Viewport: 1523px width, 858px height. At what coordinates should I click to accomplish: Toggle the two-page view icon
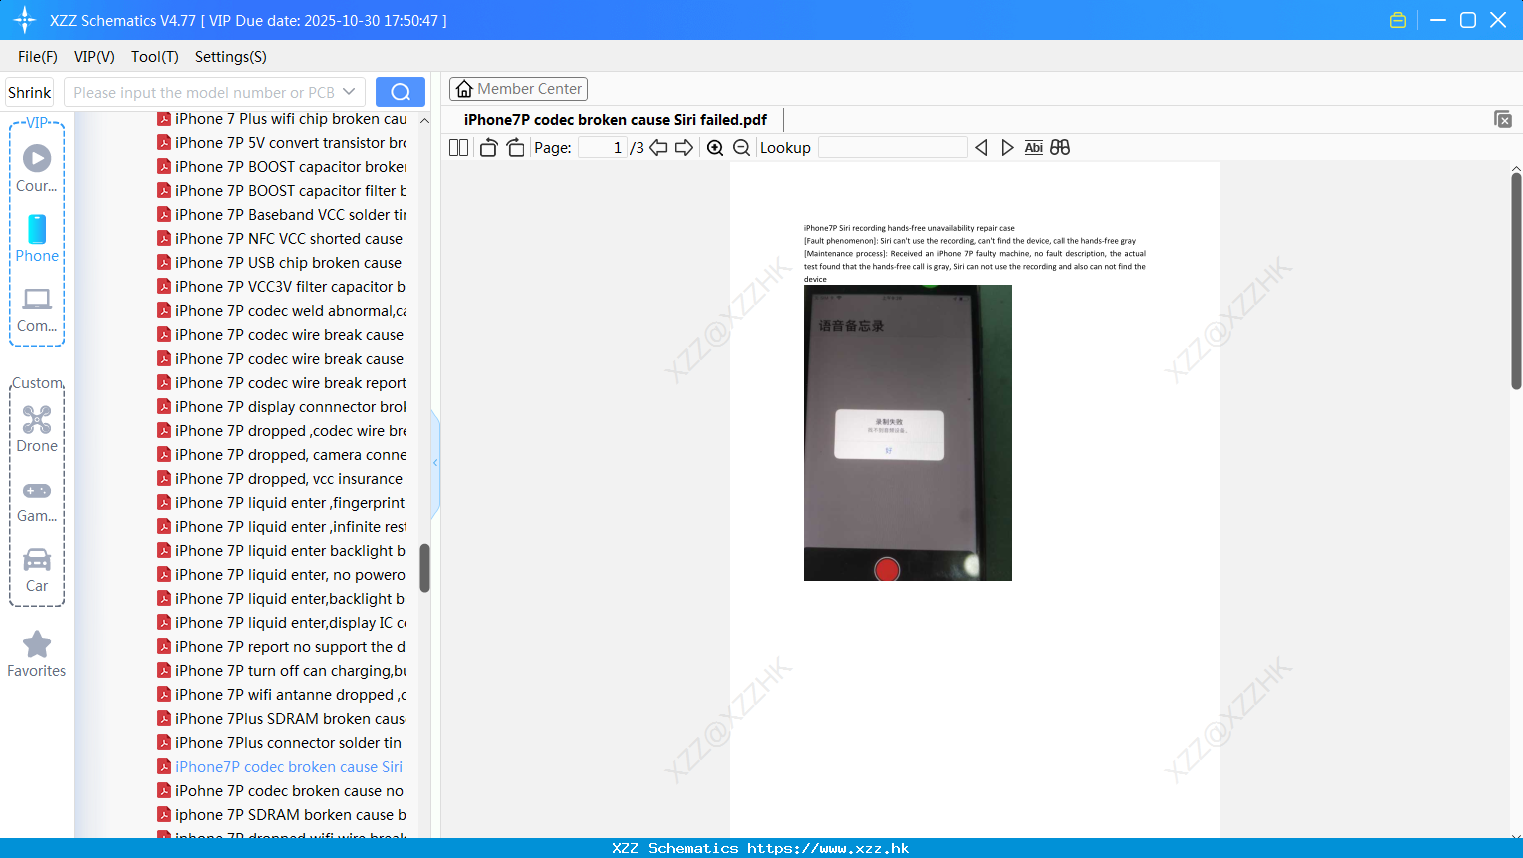[x=458, y=148]
